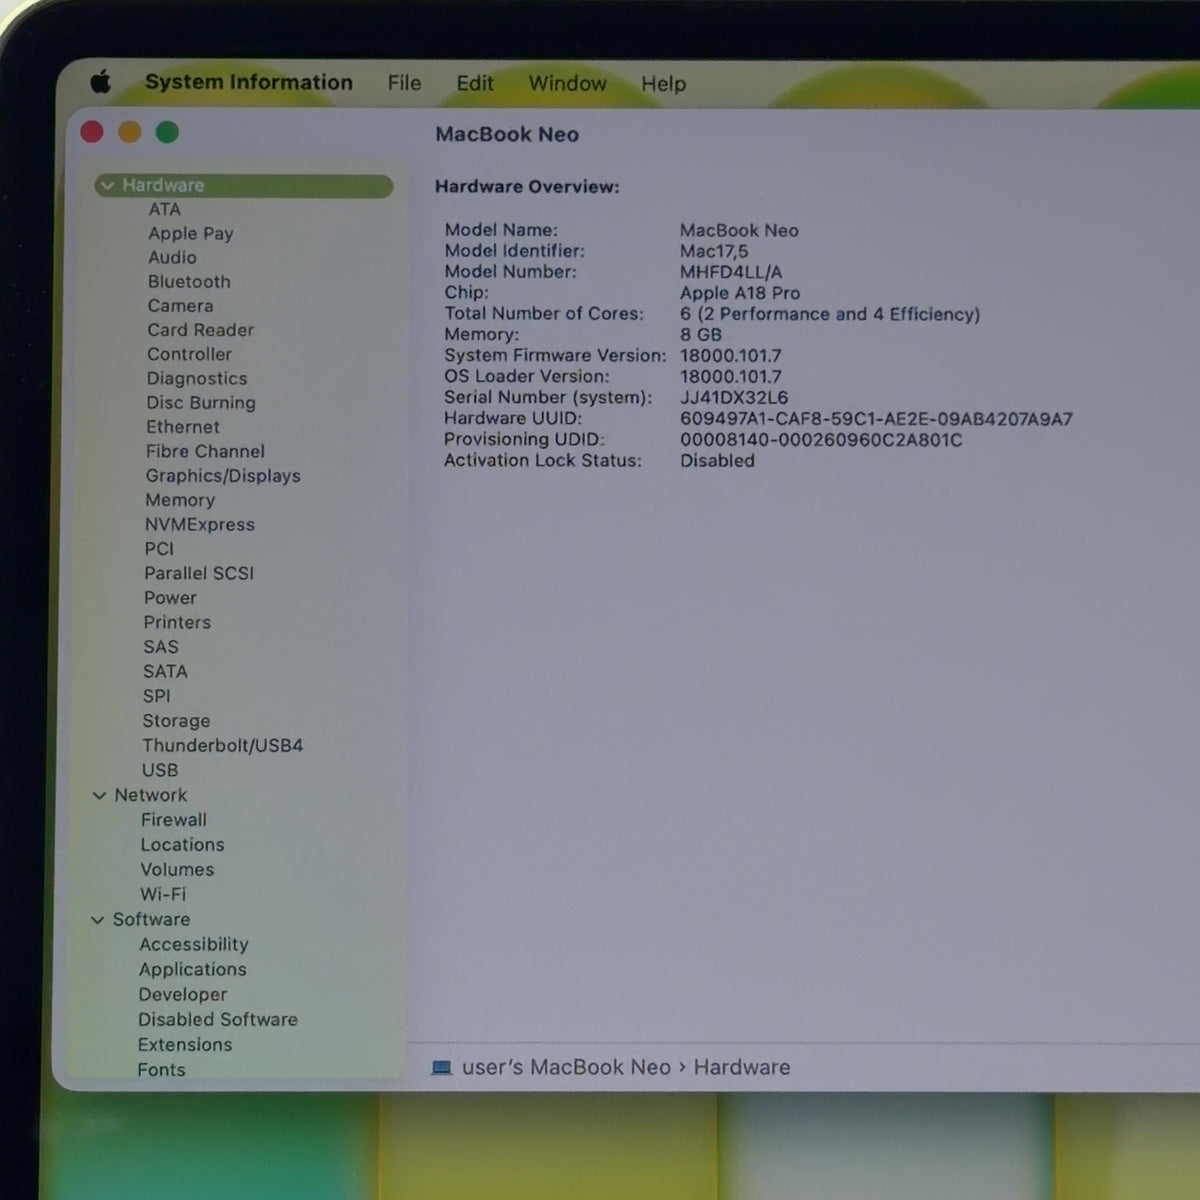Viewport: 1200px width, 1200px height.
Task: Select Storage in the sidebar
Action: point(176,721)
